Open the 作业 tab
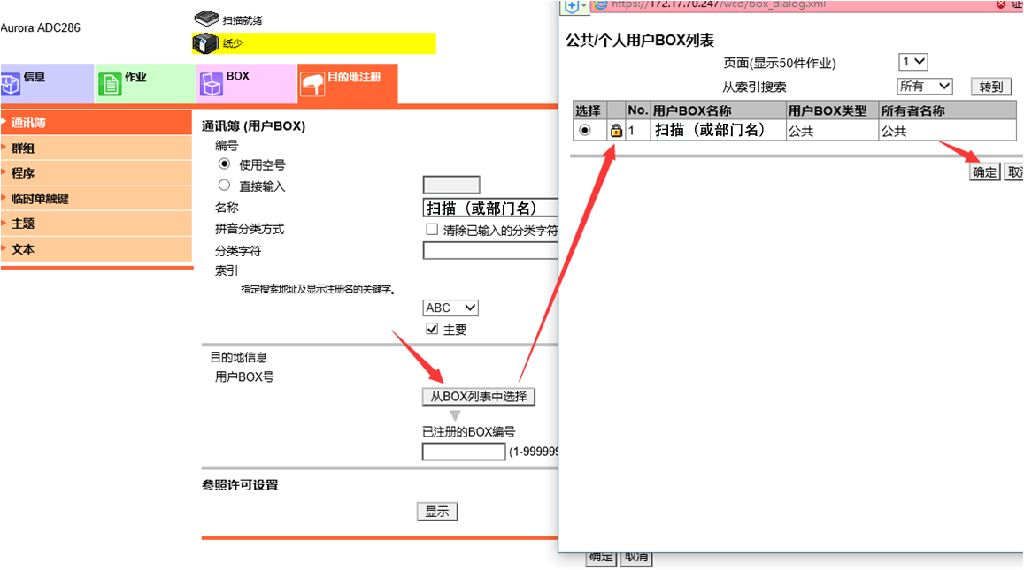Viewport: 1024px width, 570px height. [144, 84]
